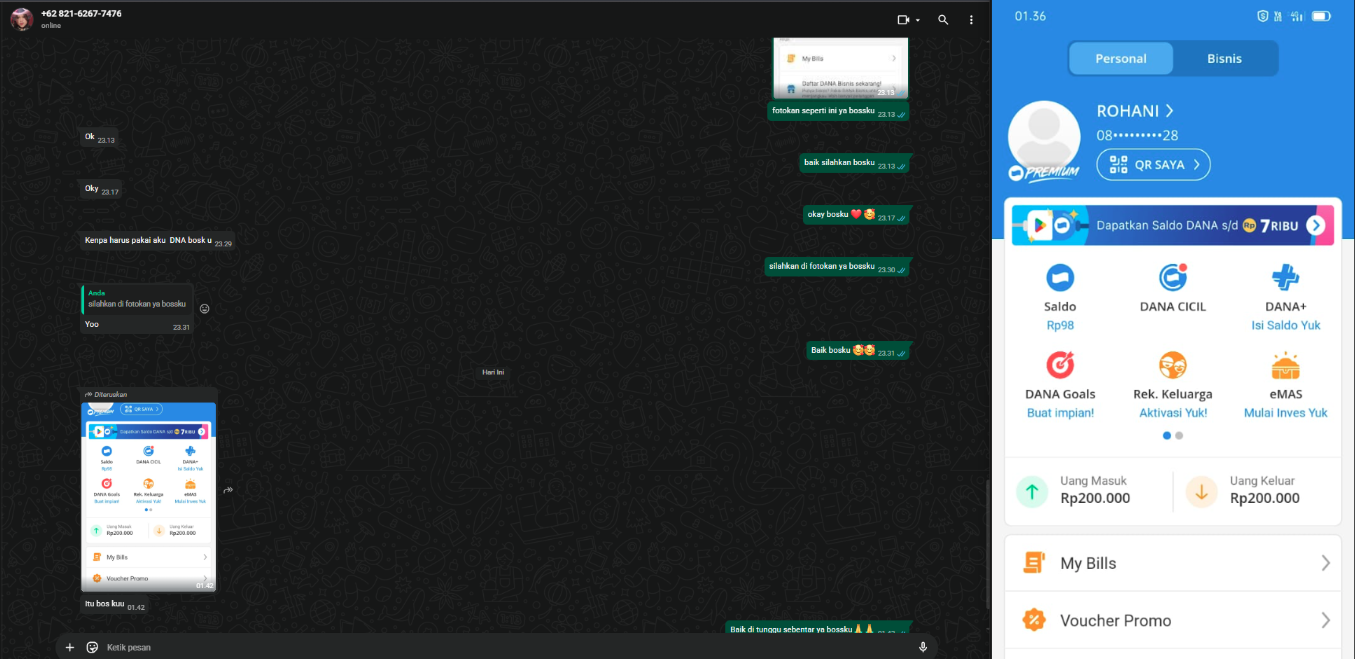Open the DANA CICIL icon
Screen dimensions: 1355x659
click(x=1172, y=278)
